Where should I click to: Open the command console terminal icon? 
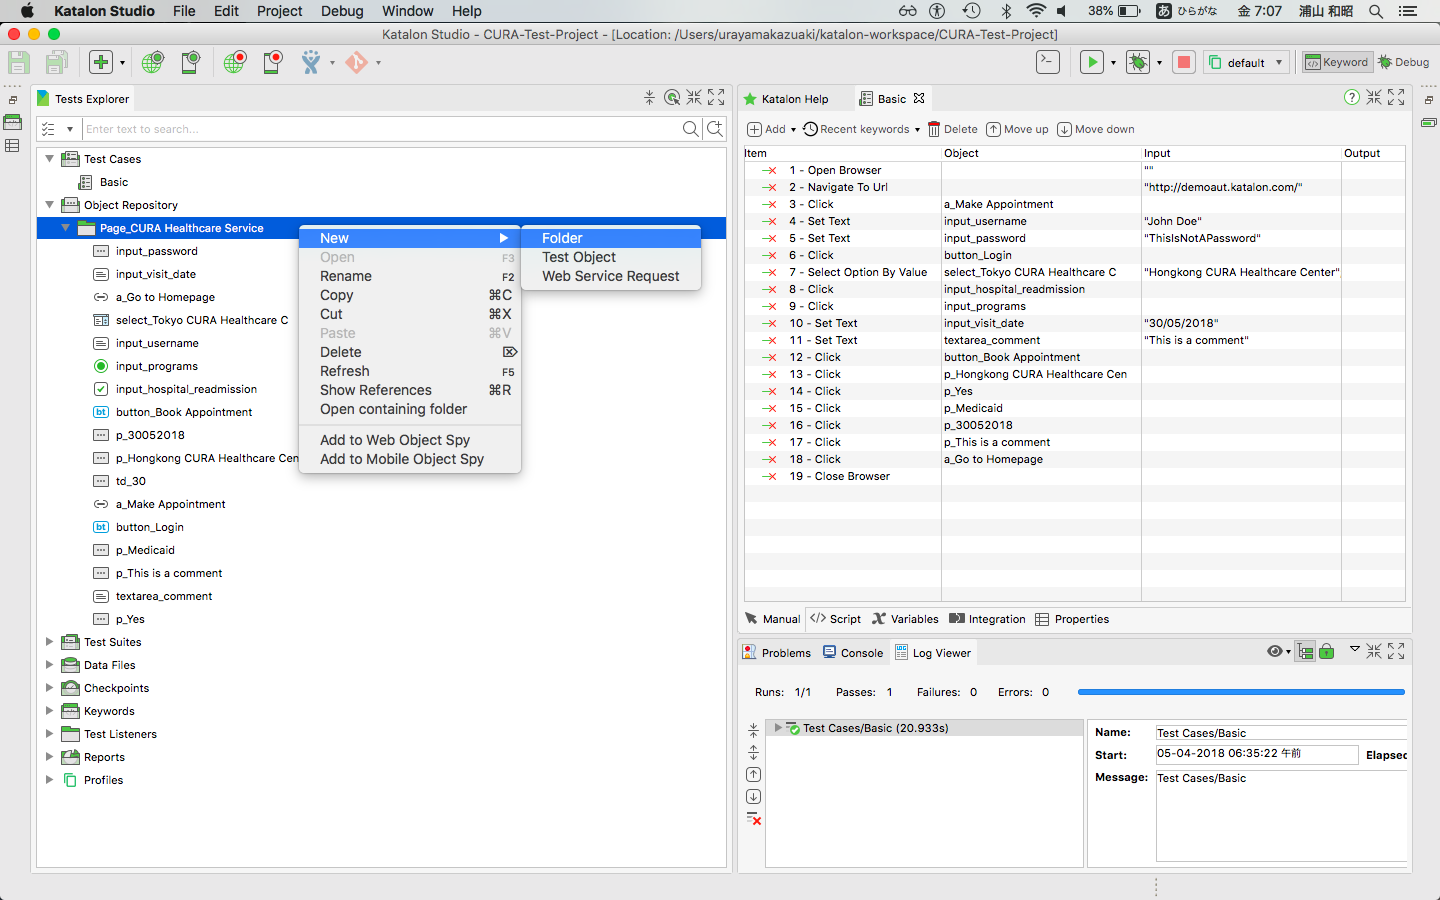[x=1047, y=62]
